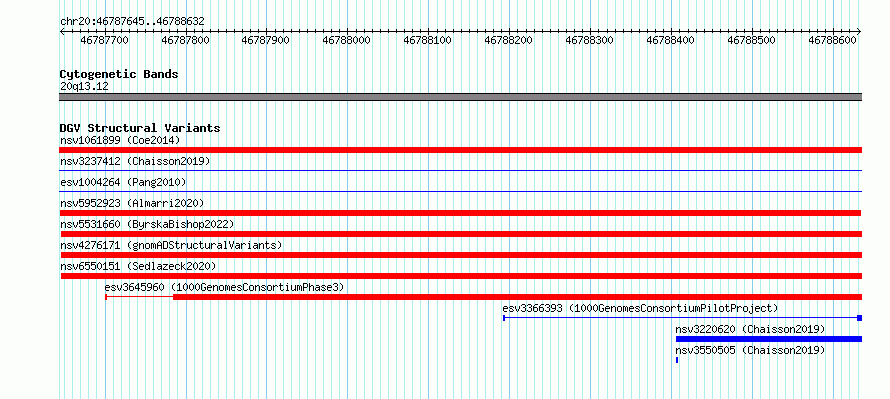
Task: Click the nsv6550151 (Sedlazeck2020) label
Action: click(138, 266)
